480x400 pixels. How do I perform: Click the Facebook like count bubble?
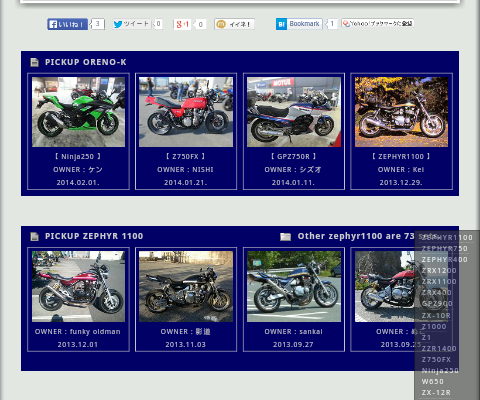pos(98,24)
